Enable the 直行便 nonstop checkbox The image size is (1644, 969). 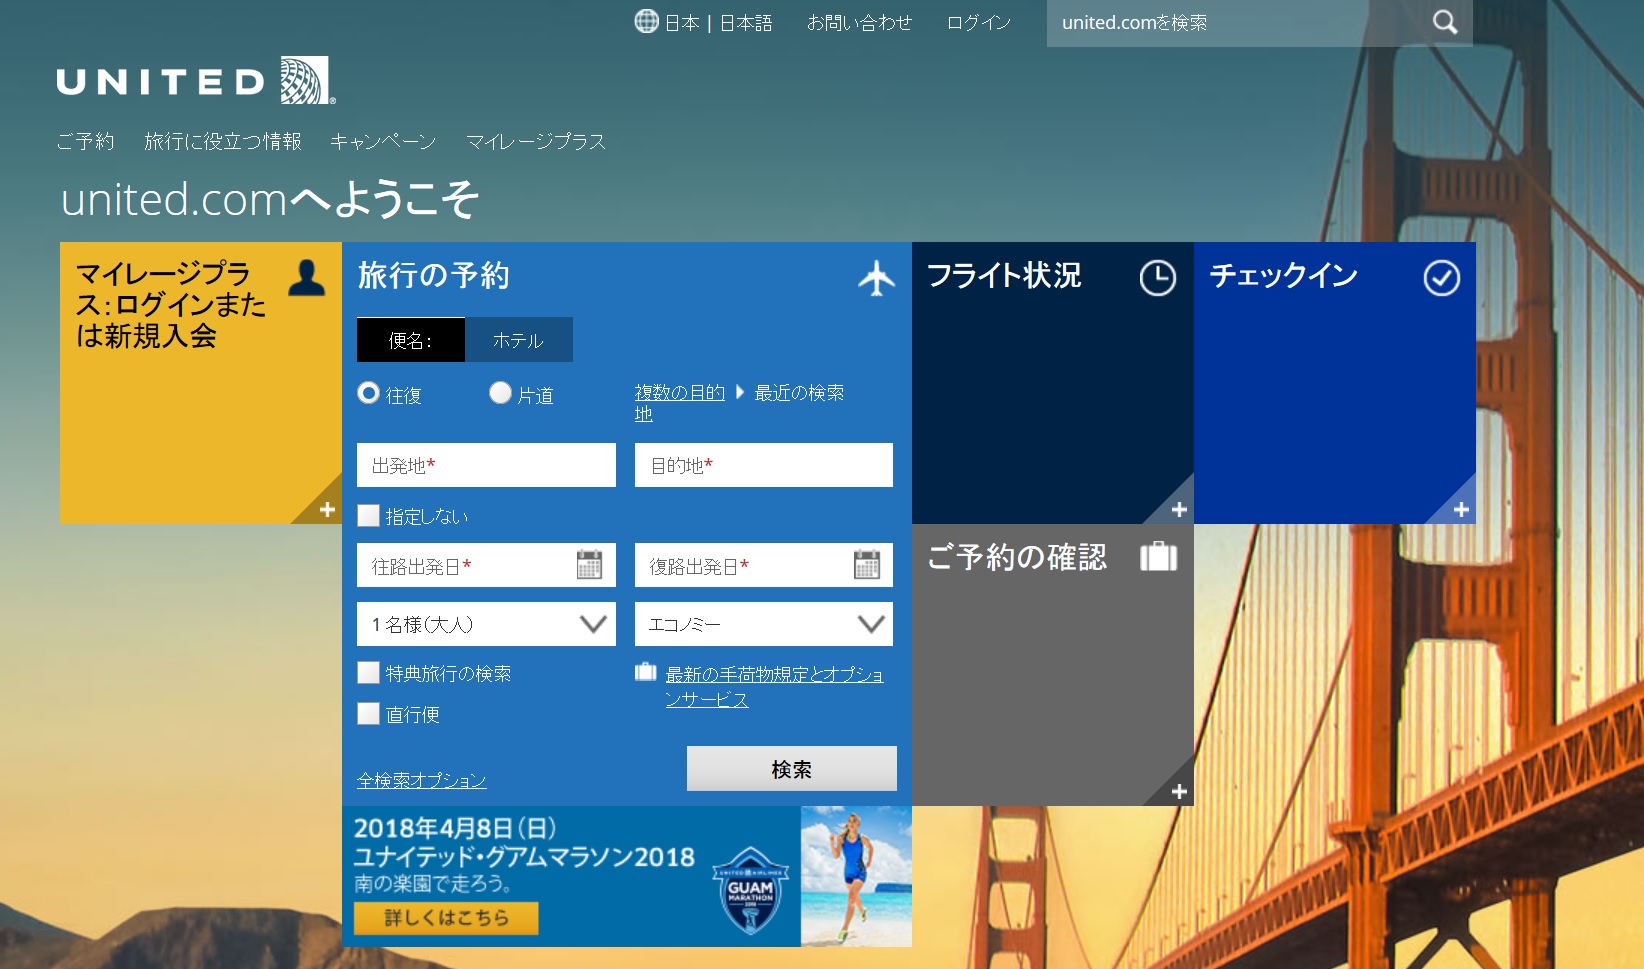368,714
